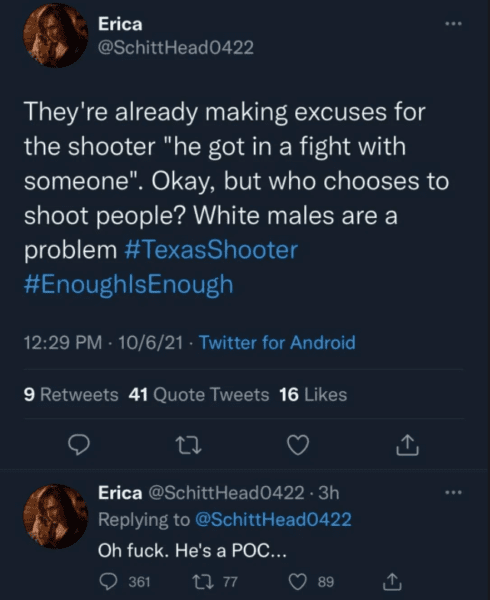Share the "He's a POC" reply
Viewport: 490px width, 600px height.
[x=392, y=581]
